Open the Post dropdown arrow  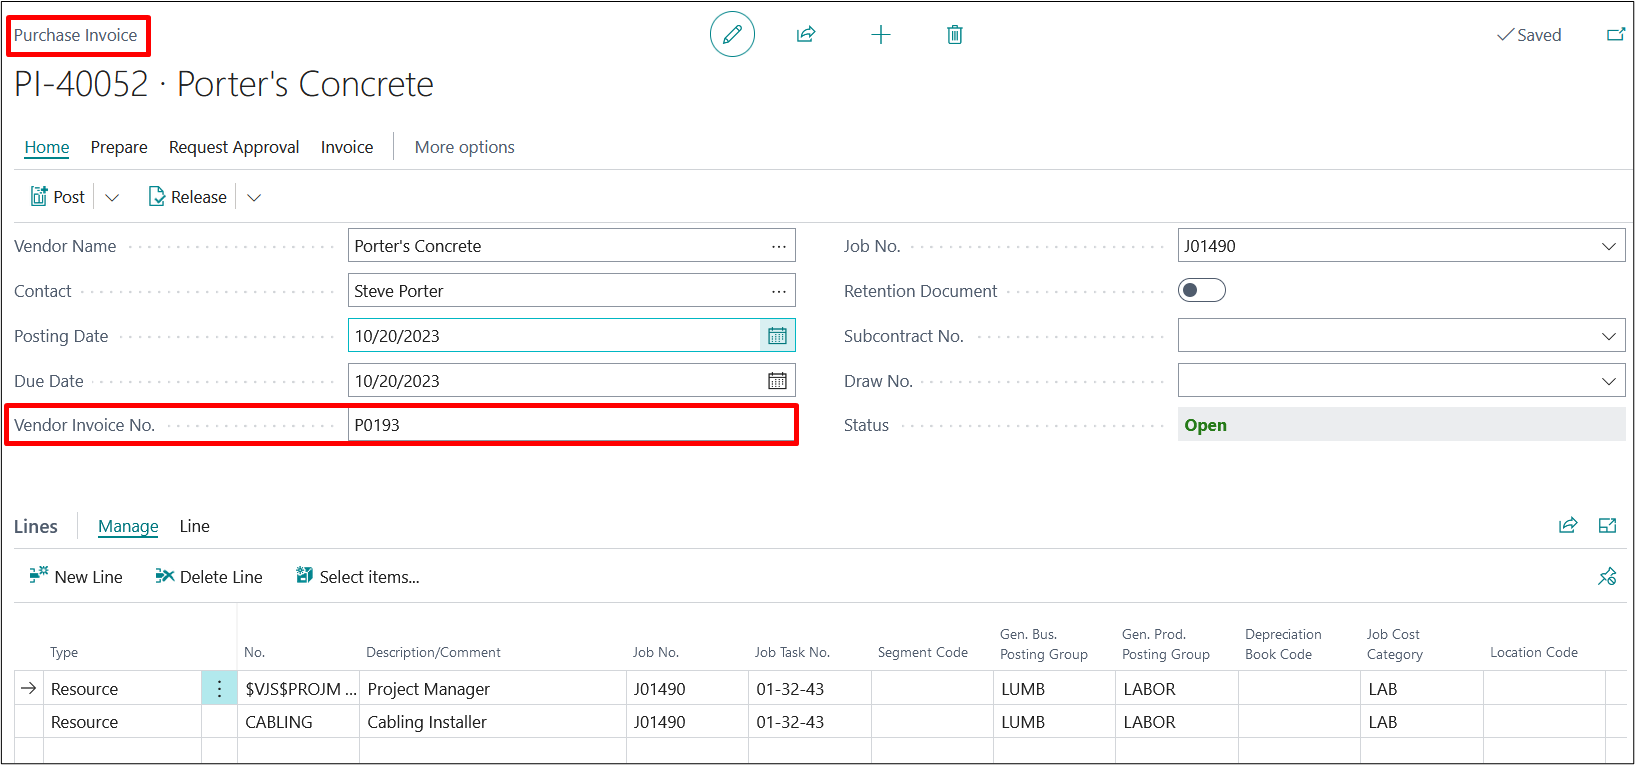(x=112, y=198)
